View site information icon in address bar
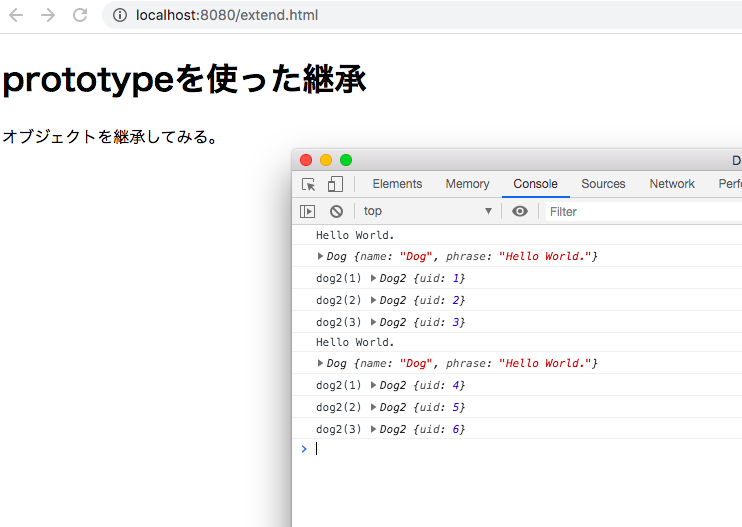This screenshot has width=742, height=527. tap(120, 15)
